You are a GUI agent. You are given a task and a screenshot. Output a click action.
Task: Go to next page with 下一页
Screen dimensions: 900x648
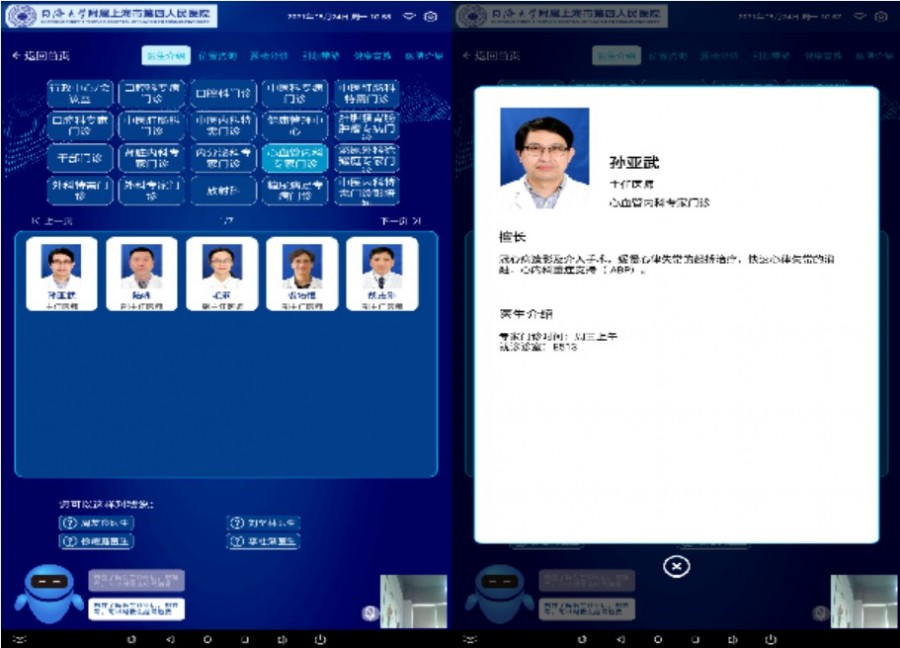[400, 221]
